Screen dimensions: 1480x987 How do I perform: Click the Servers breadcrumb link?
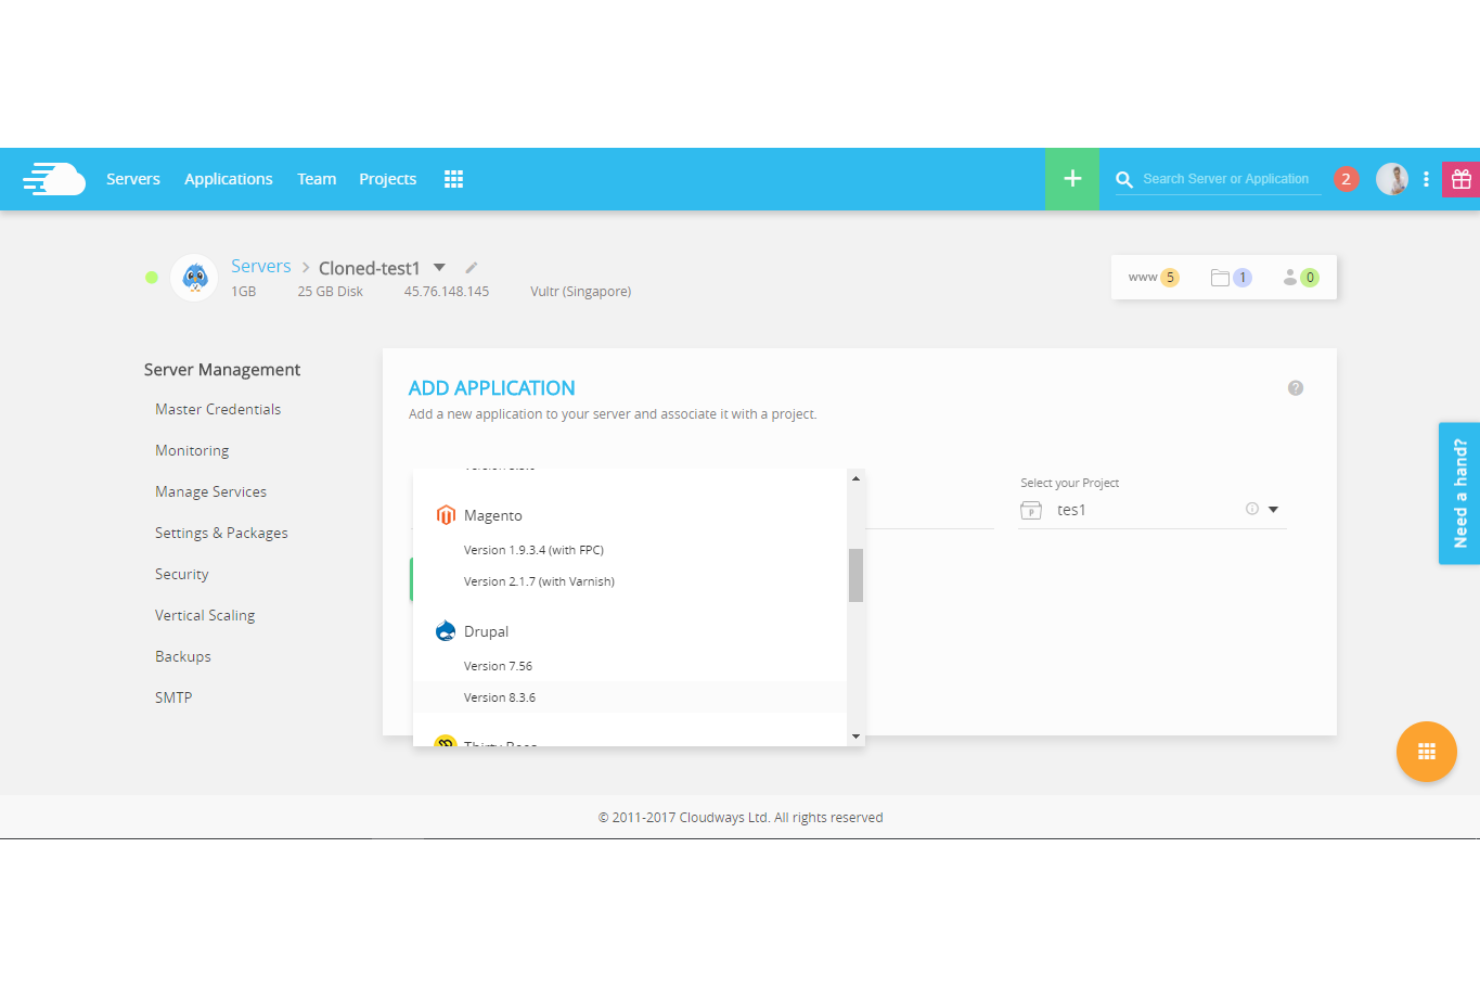click(x=261, y=266)
